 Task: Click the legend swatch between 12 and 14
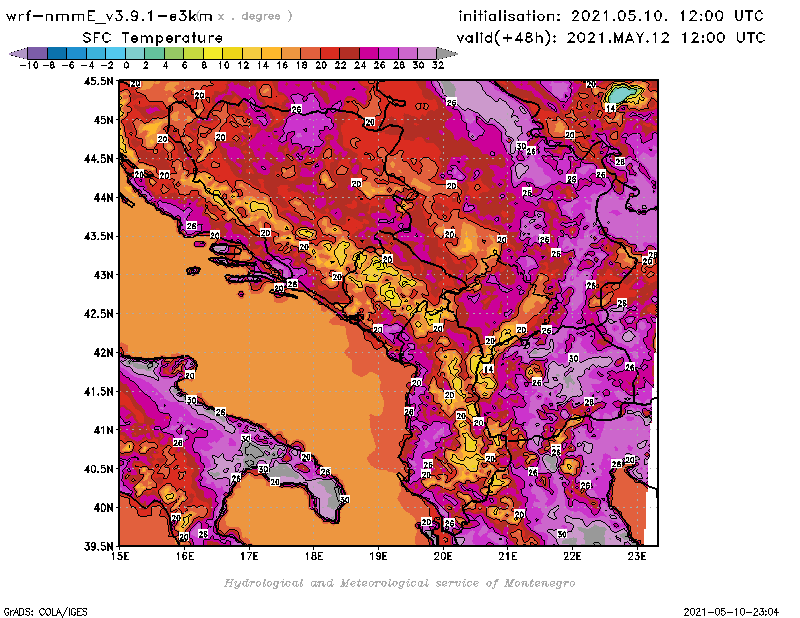[252, 53]
